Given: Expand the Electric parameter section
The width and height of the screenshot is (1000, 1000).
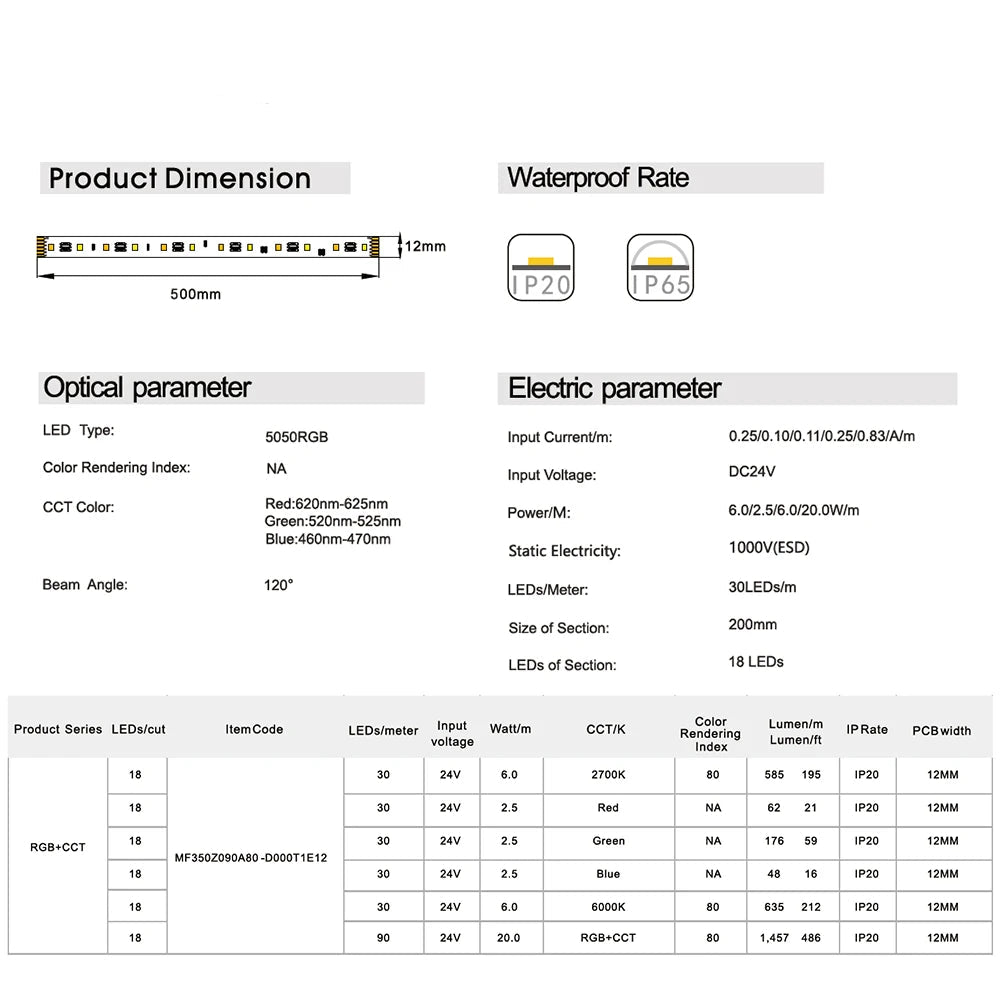Looking at the screenshot, I should pos(614,388).
